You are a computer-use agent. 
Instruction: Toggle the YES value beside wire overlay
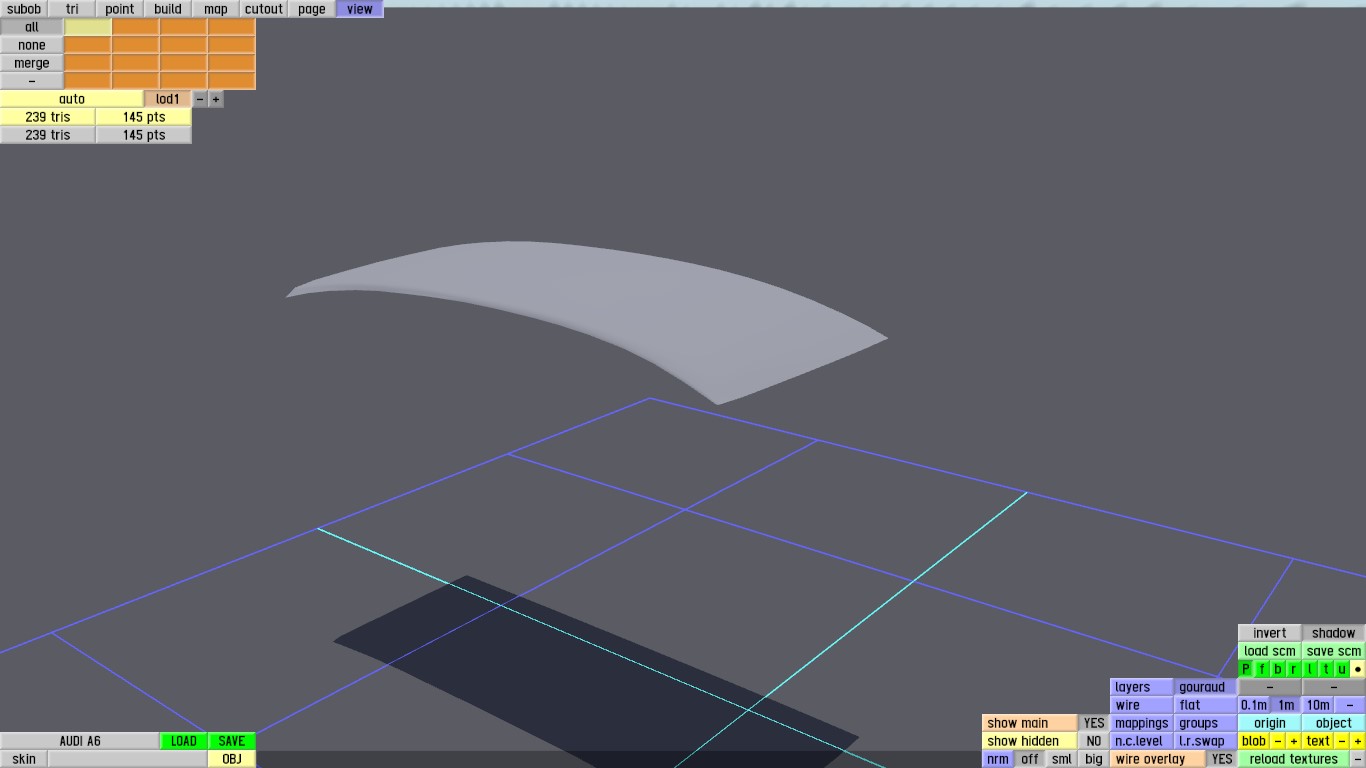tap(1222, 759)
